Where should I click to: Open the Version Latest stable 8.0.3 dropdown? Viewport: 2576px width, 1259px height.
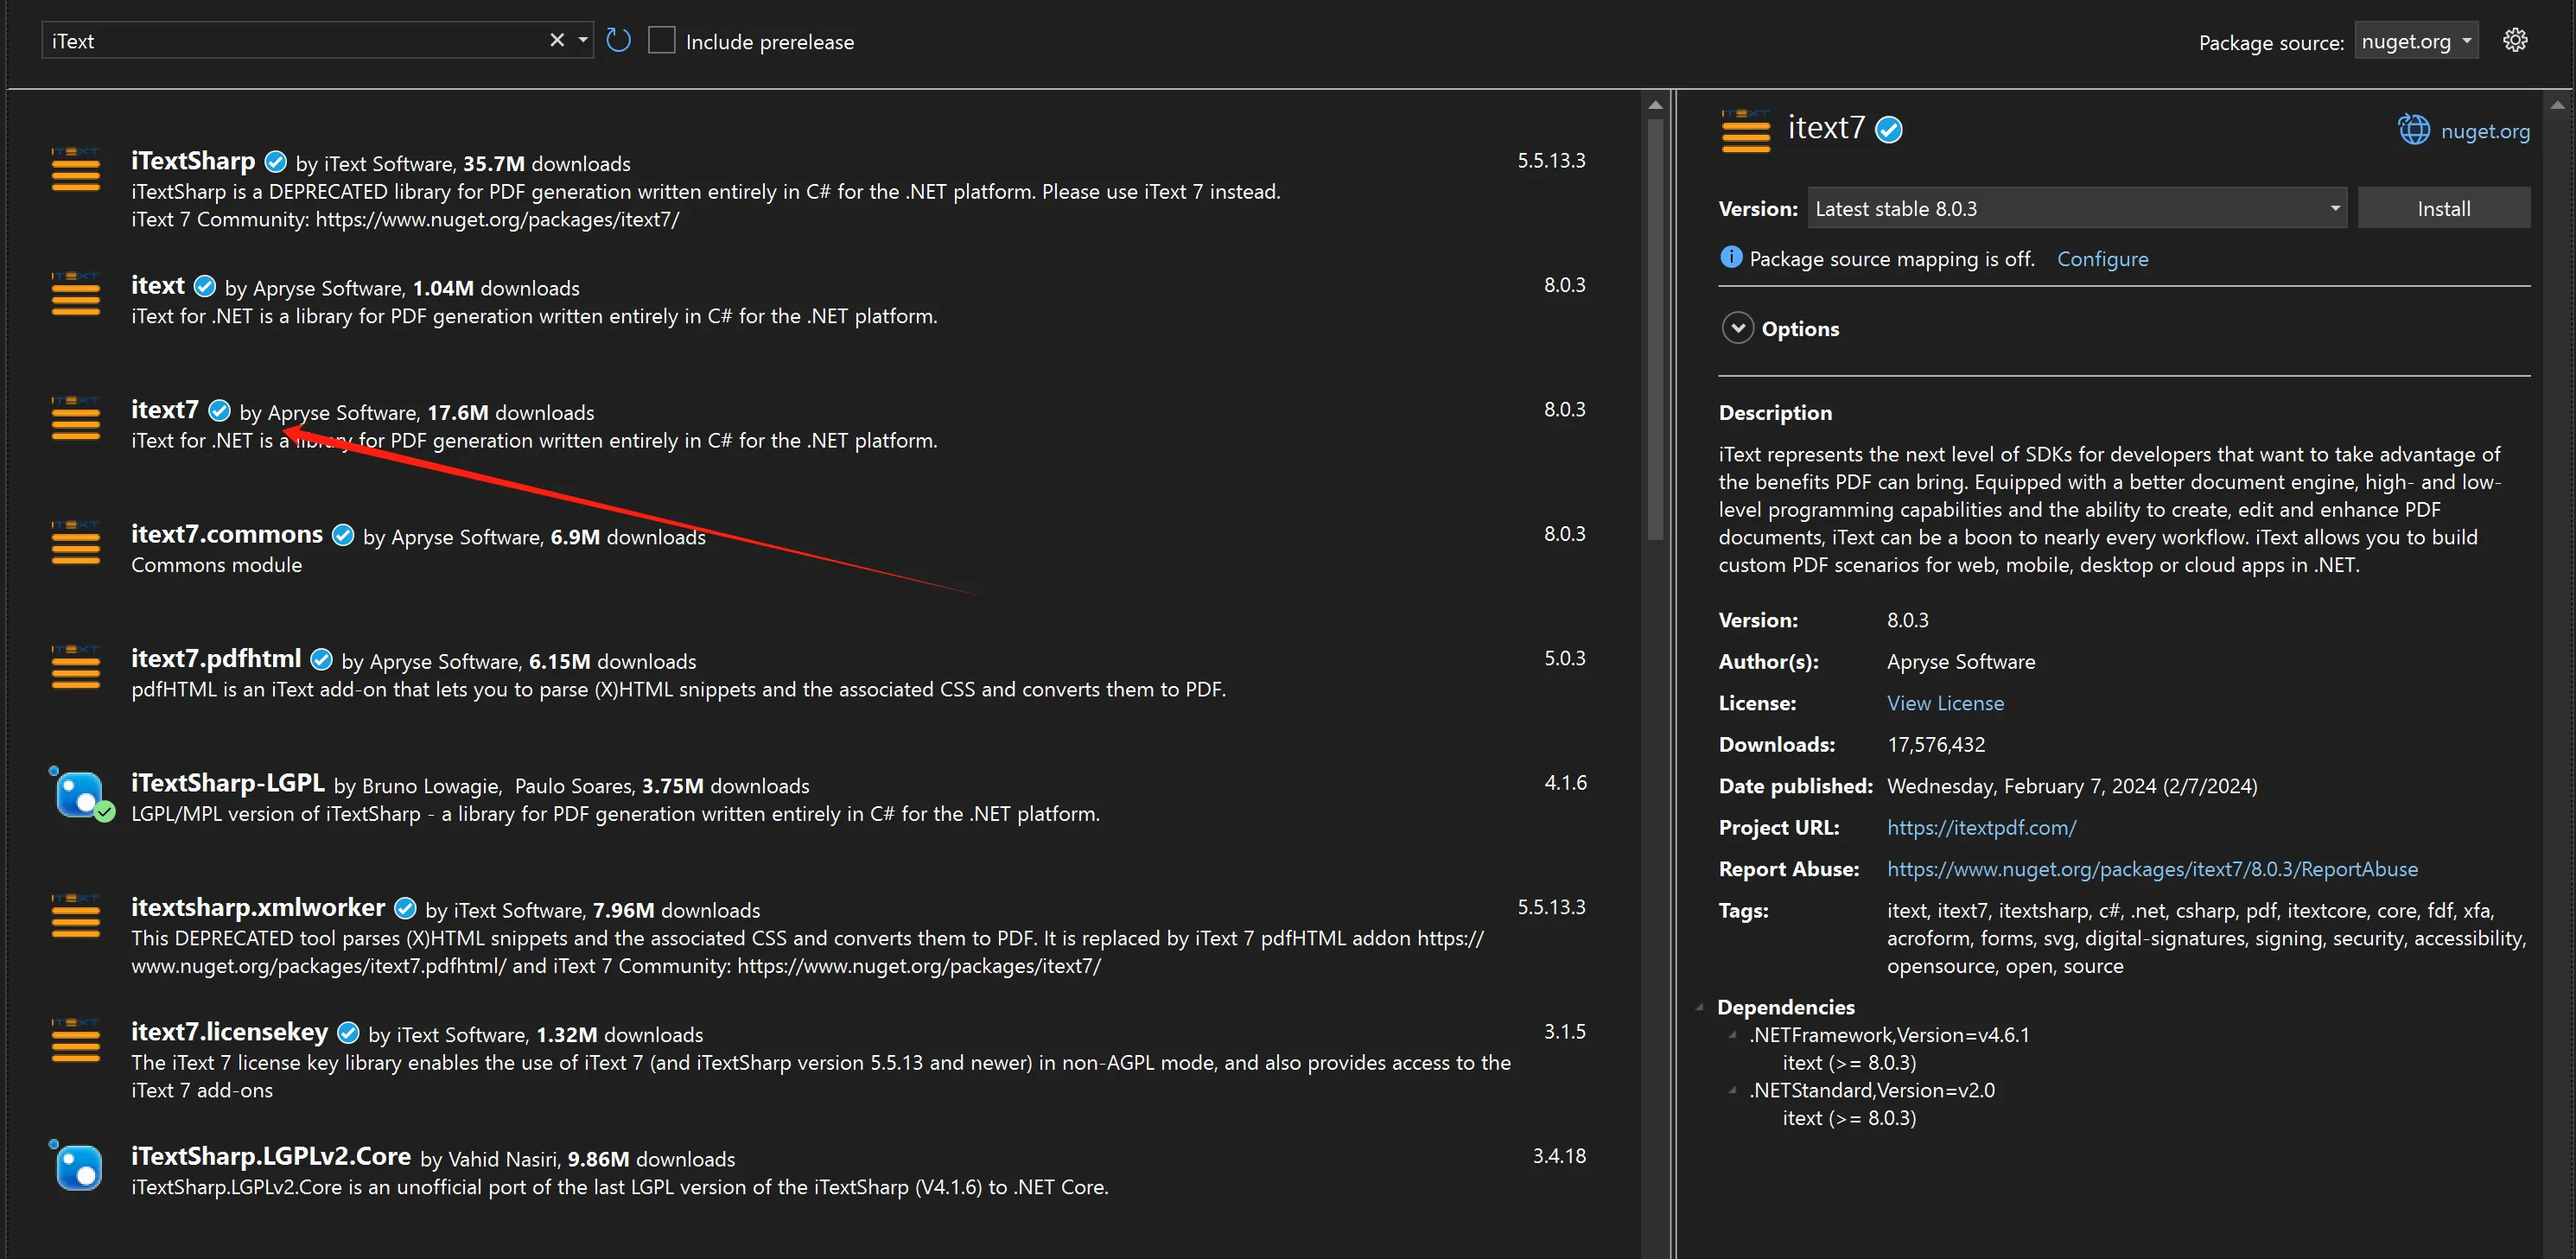(2077, 208)
